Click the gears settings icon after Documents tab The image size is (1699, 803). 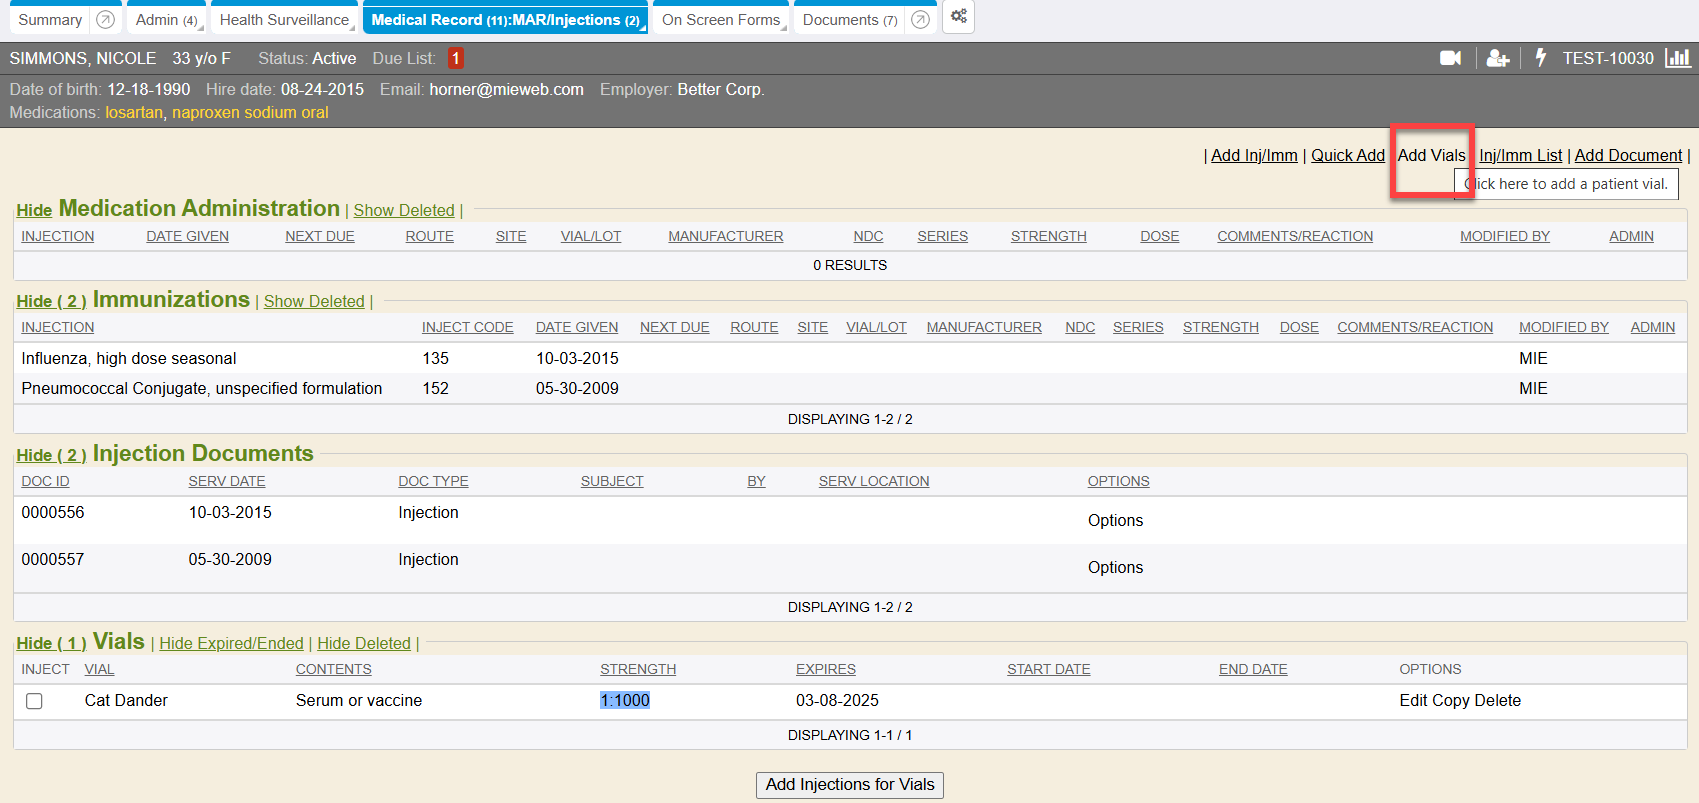[958, 17]
